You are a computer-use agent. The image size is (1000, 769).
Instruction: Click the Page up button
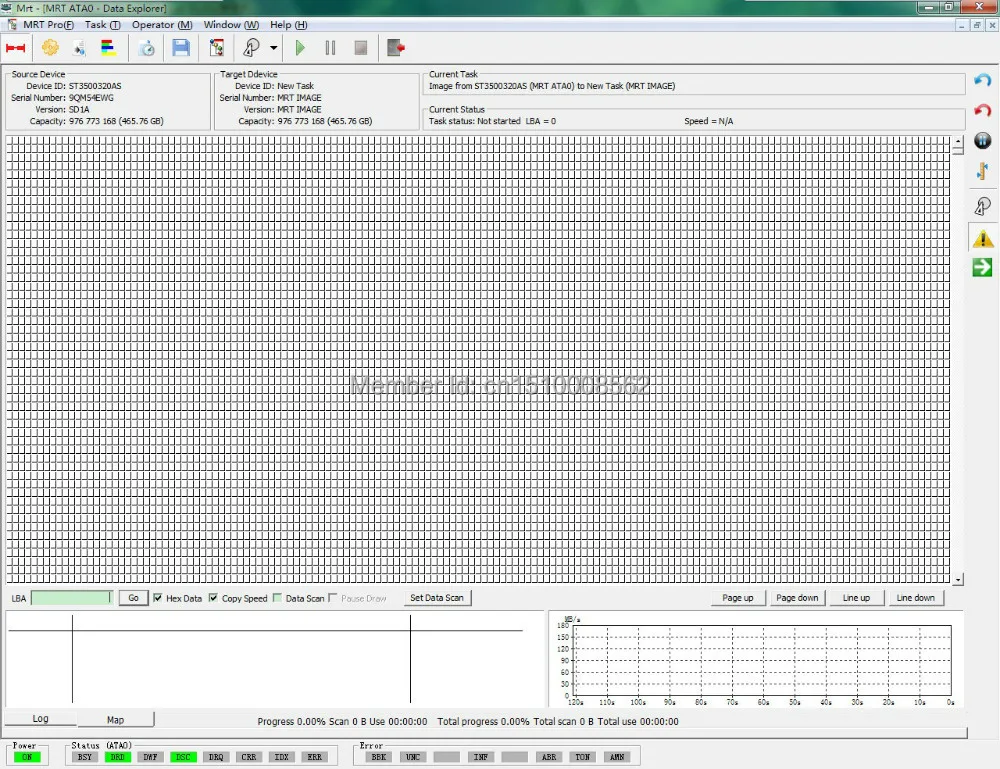coord(737,597)
